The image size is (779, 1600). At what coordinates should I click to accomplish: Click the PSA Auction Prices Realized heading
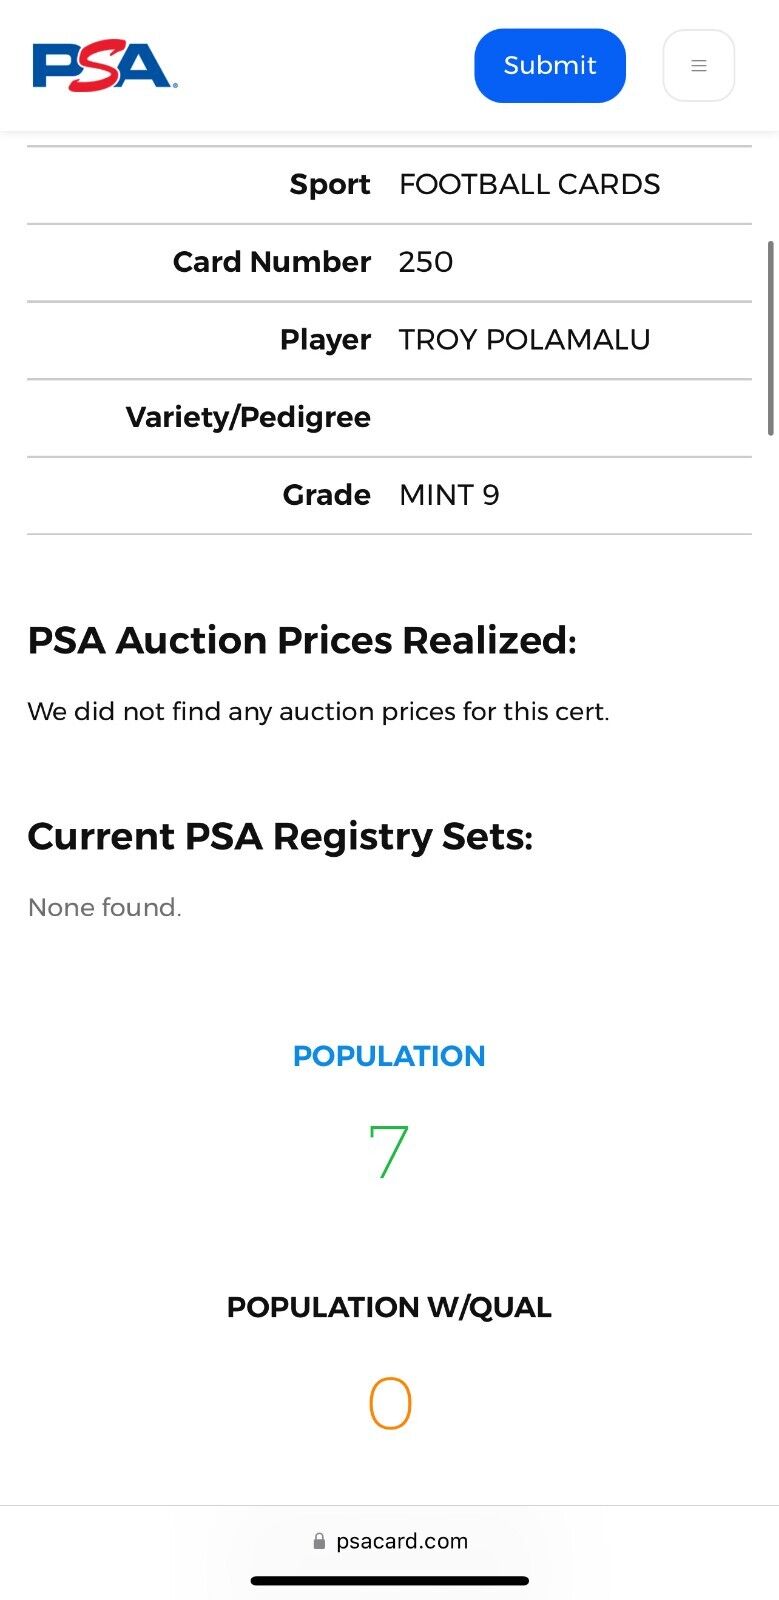tap(302, 640)
